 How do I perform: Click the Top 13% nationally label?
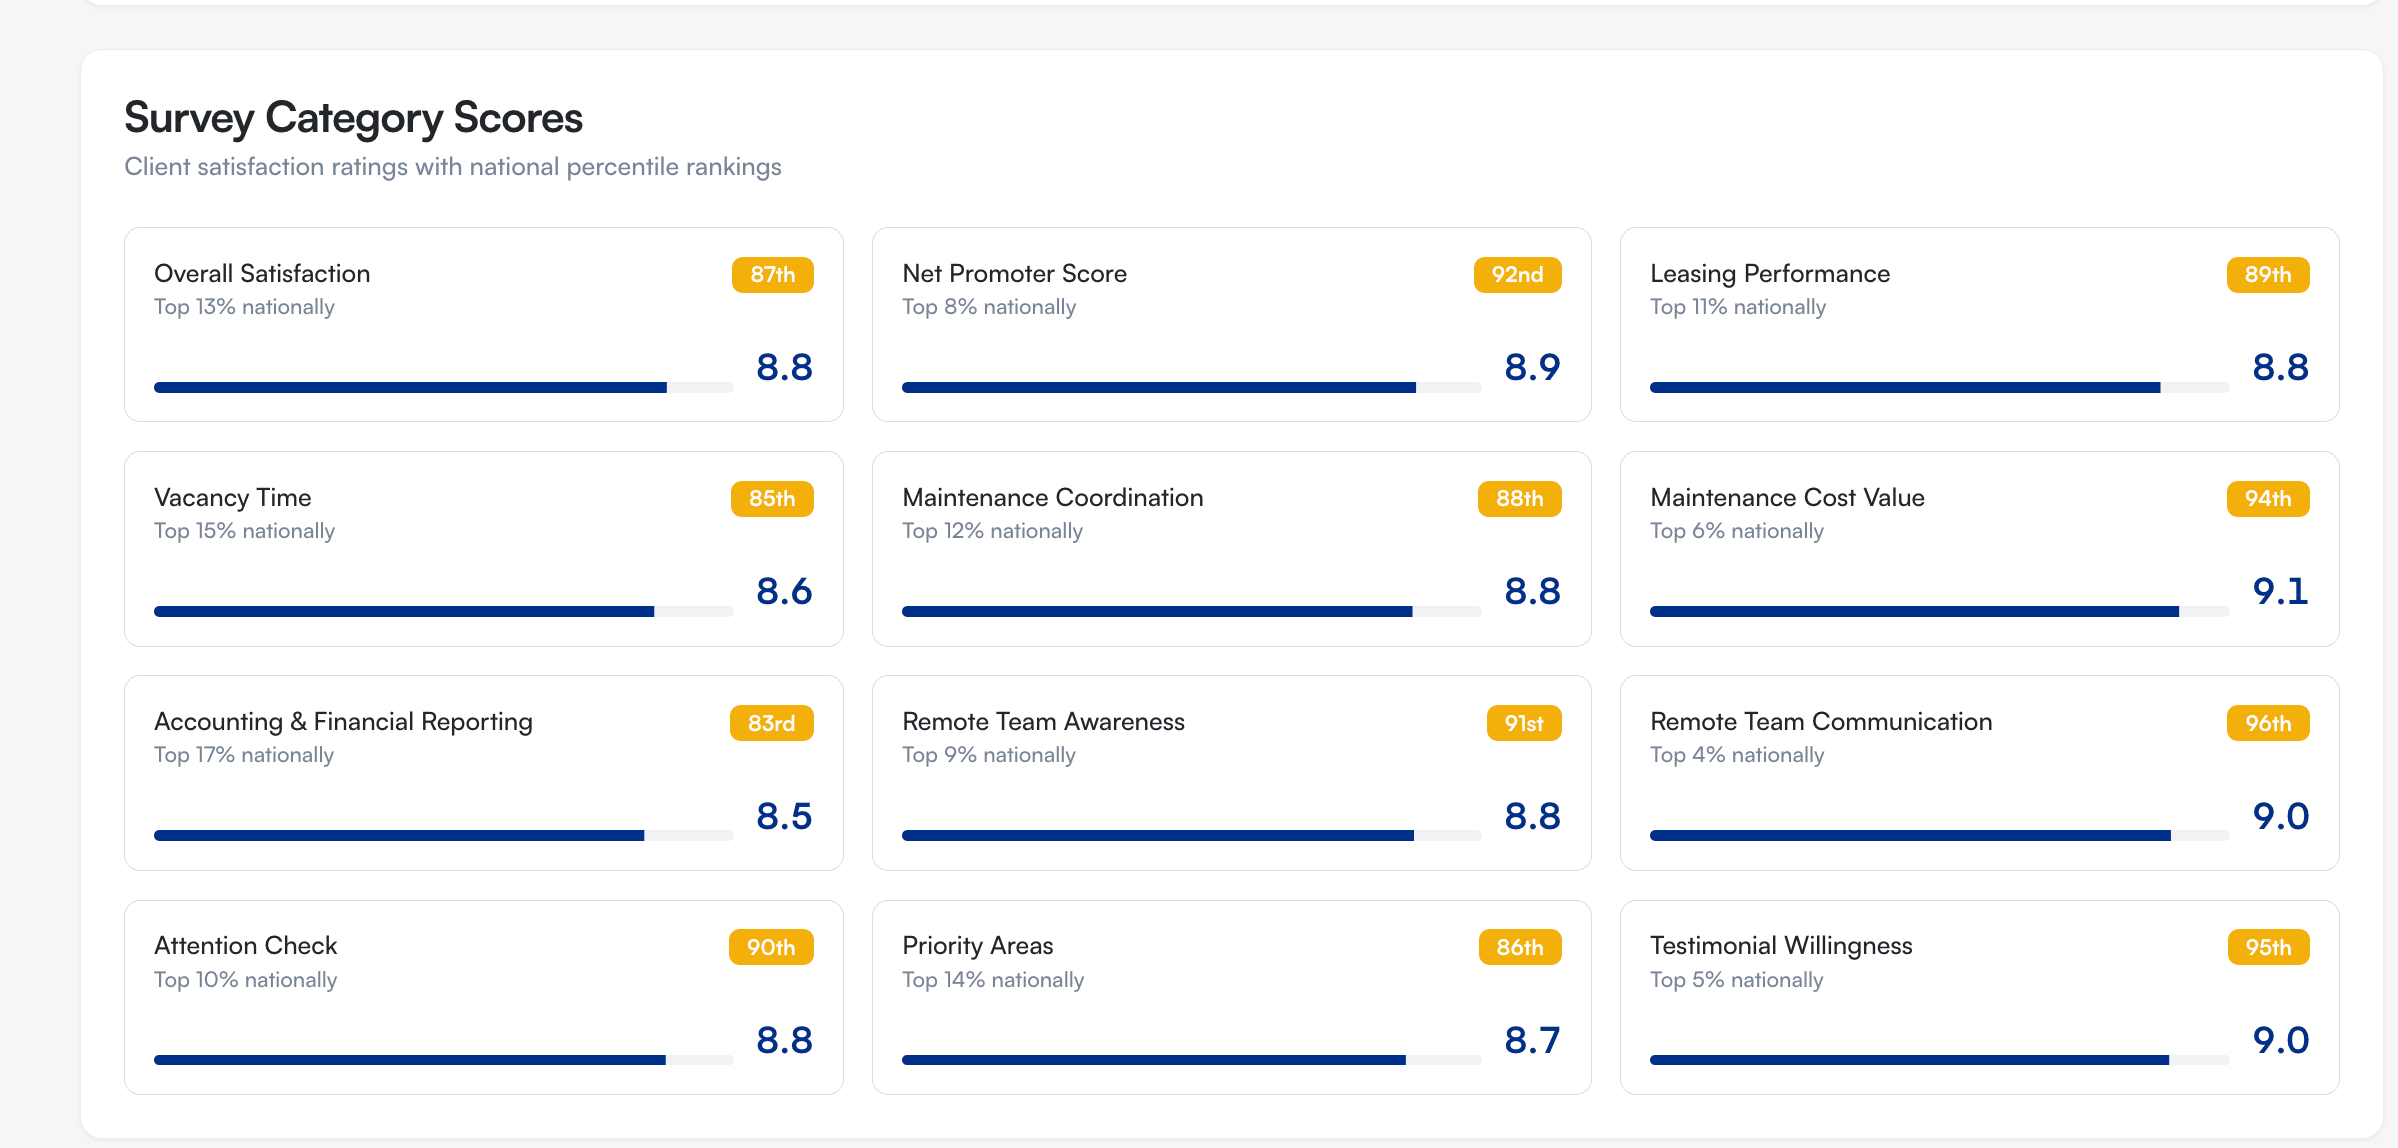243,307
